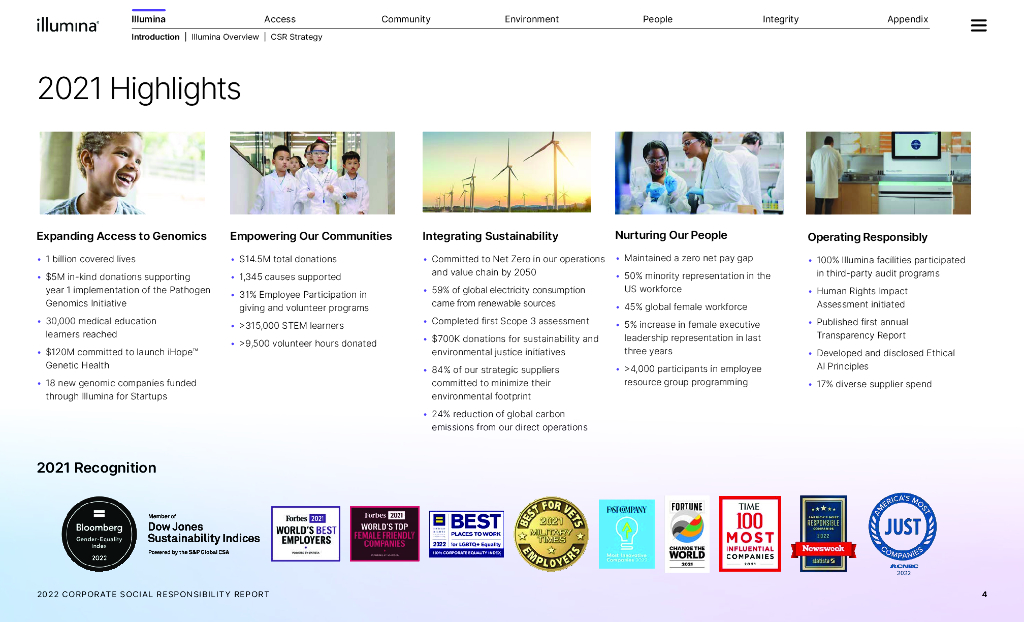Click the 'Committed to Net Zero' bullet
This screenshot has height=622, width=1024.
tap(518, 265)
